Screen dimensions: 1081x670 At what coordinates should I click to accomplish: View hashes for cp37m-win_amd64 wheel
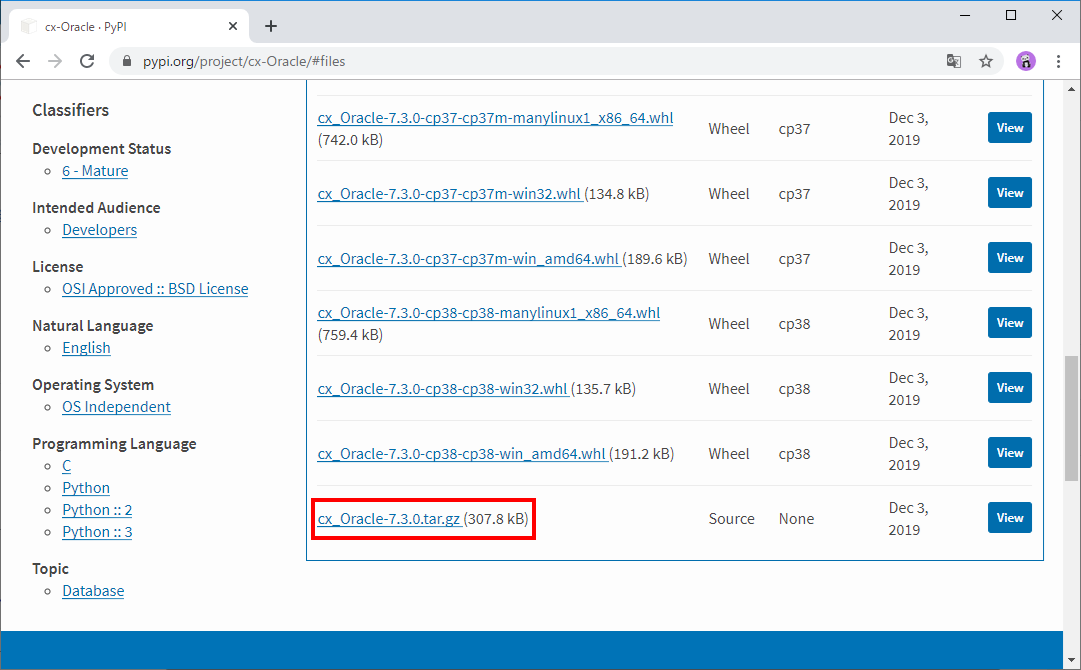(x=1009, y=258)
